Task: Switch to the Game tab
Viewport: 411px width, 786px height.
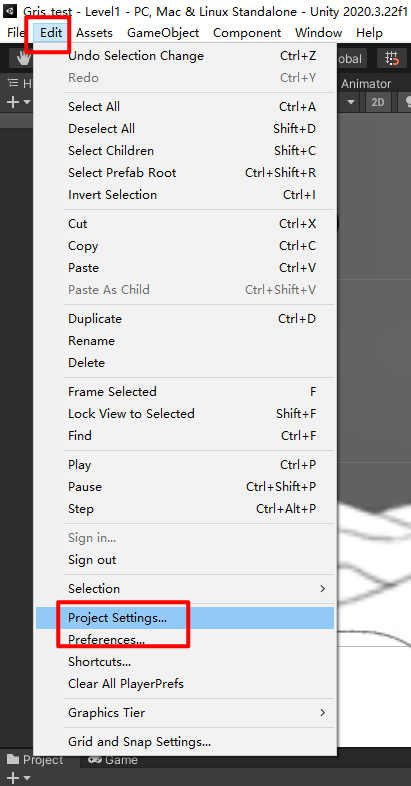Action: click(x=113, y=759)
